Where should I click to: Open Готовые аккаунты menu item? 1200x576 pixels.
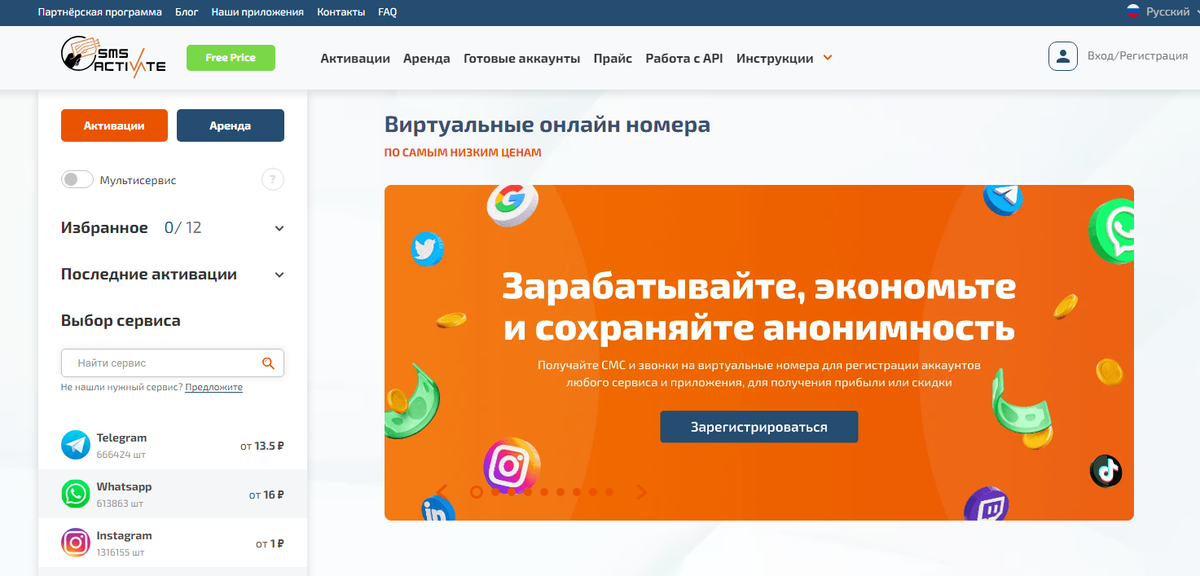(522, 58)
